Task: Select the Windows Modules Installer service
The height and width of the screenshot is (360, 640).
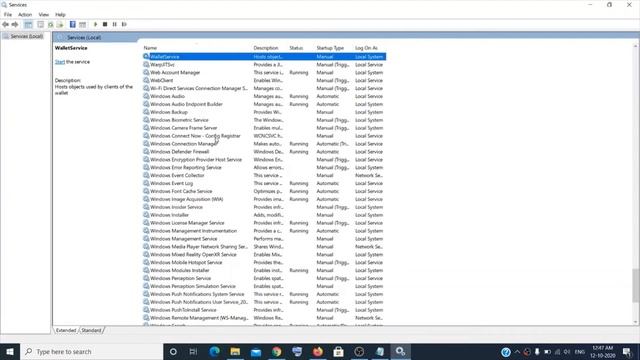Action: pyautogui.click(x=264, y=270)
